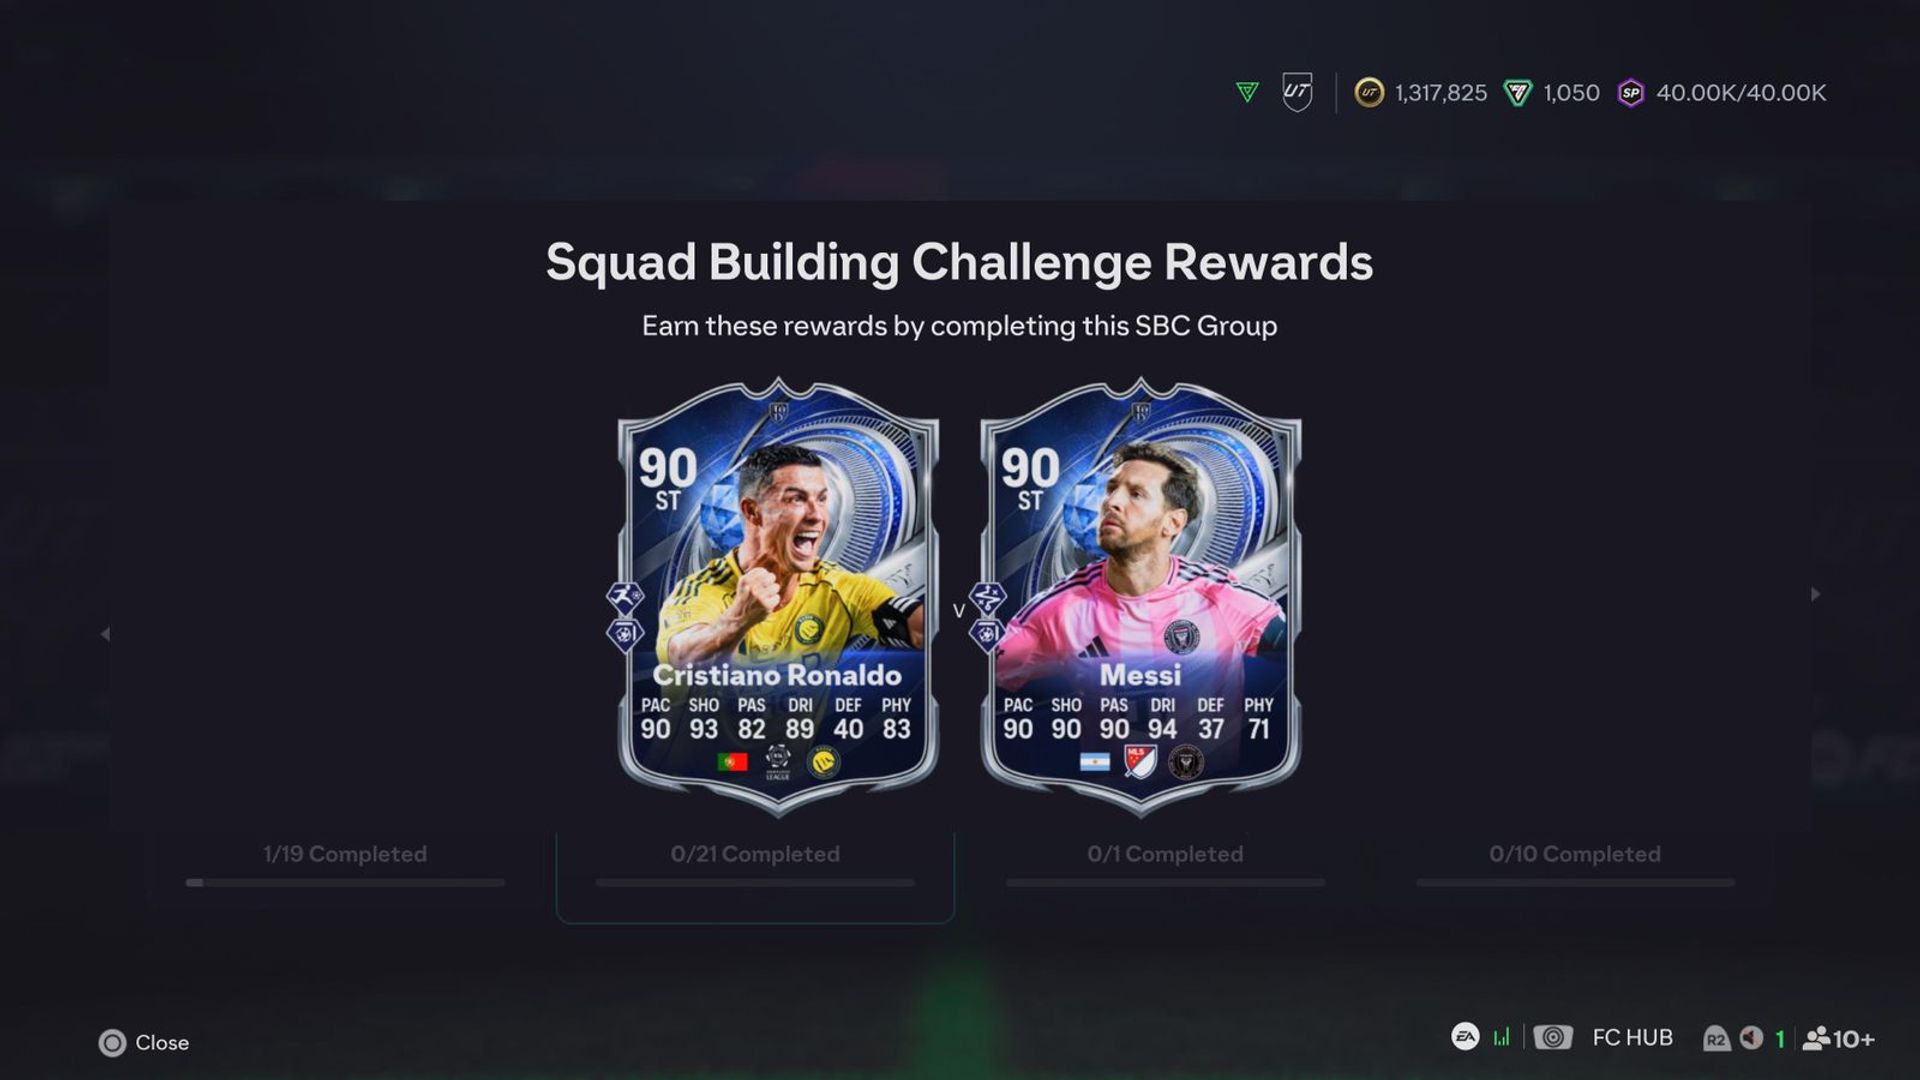
Task: Click the purple SP season points icon
Action: click(x=1631, y=93)
